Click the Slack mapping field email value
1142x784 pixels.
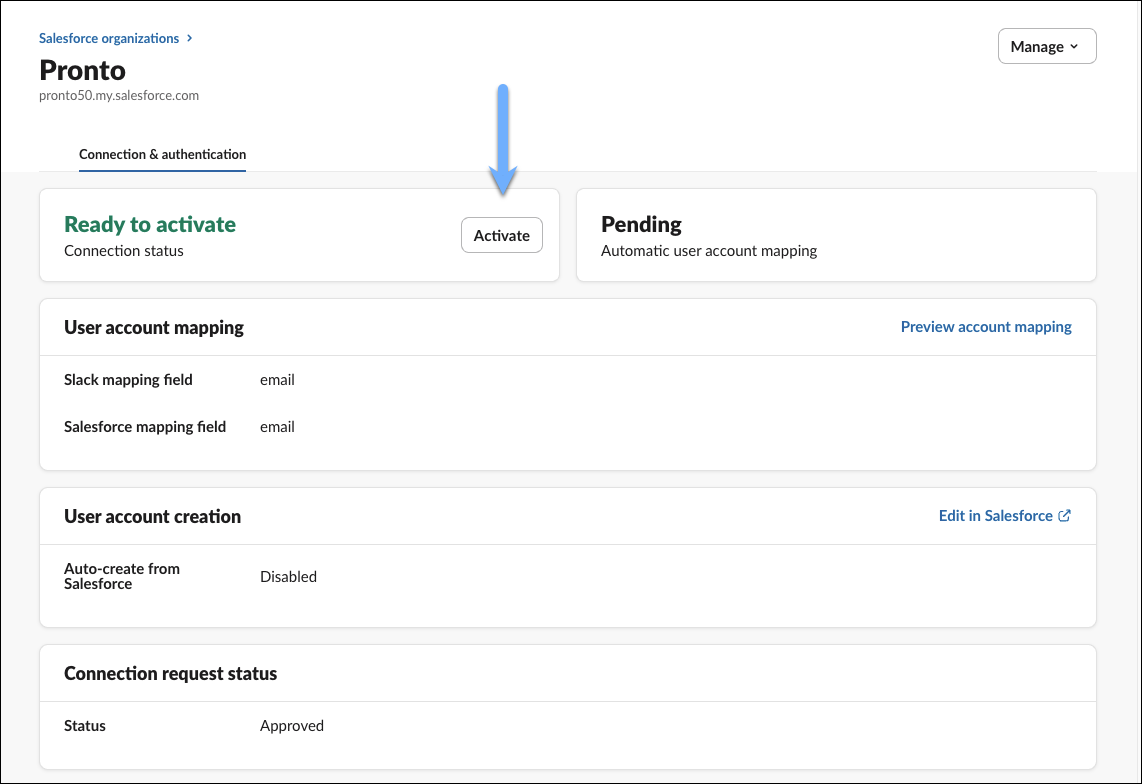coord(277,379)
